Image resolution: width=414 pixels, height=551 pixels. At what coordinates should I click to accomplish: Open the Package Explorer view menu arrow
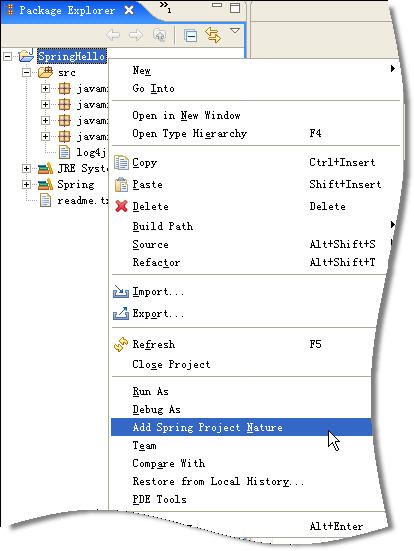coord(235,31)
